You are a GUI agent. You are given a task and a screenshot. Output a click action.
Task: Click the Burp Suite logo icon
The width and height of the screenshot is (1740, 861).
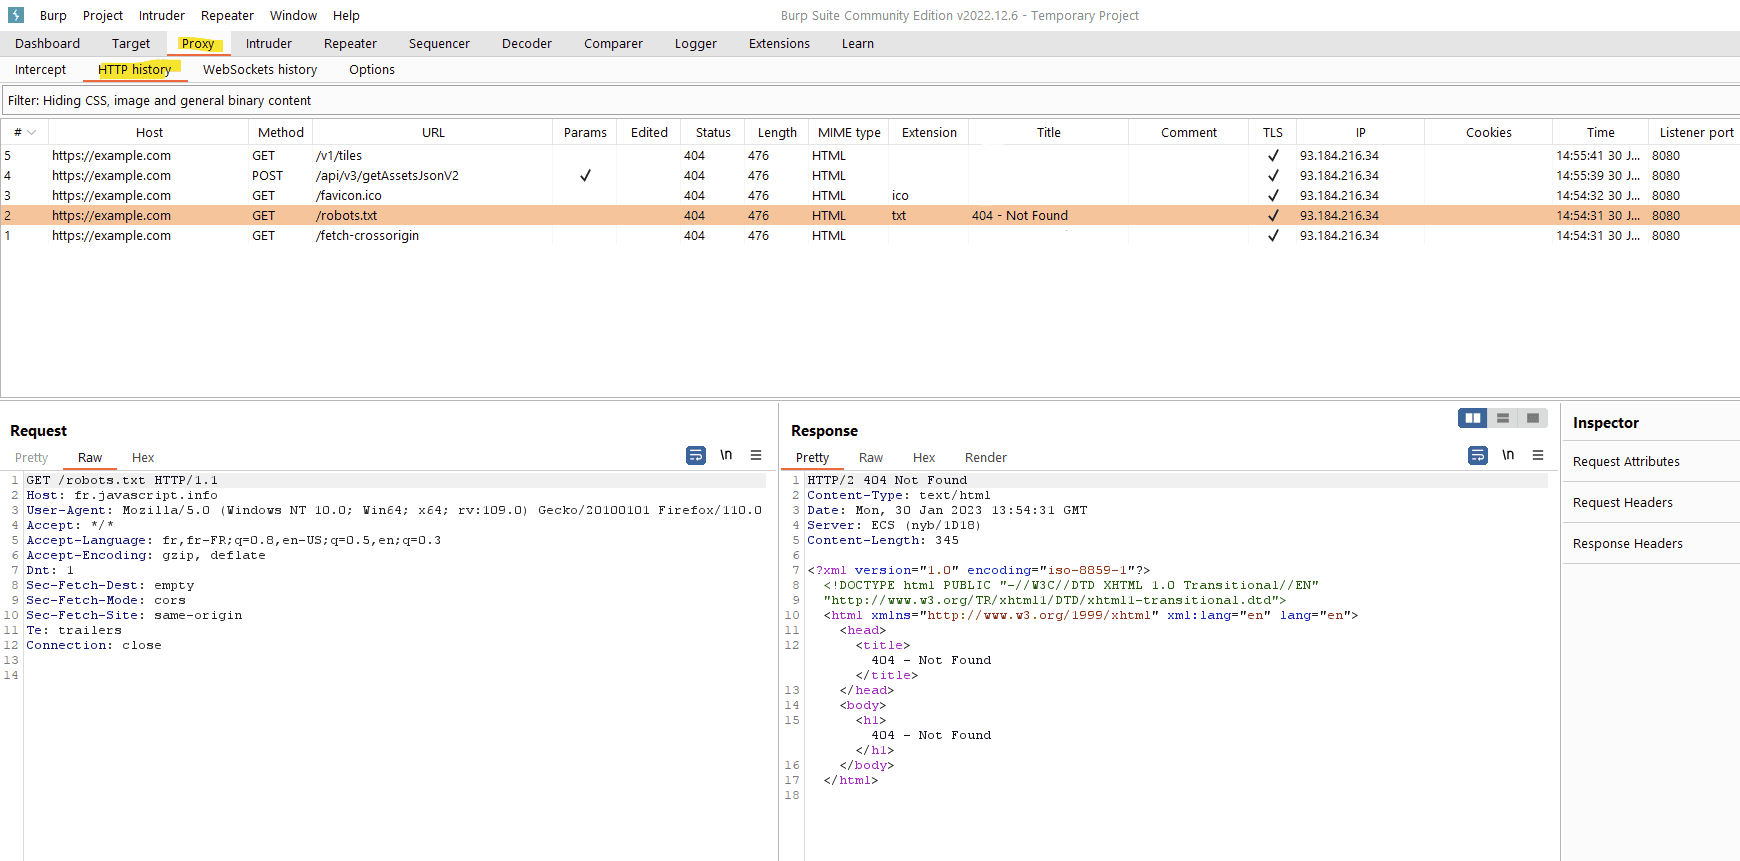pyautogui.click(x=16, y=15)
